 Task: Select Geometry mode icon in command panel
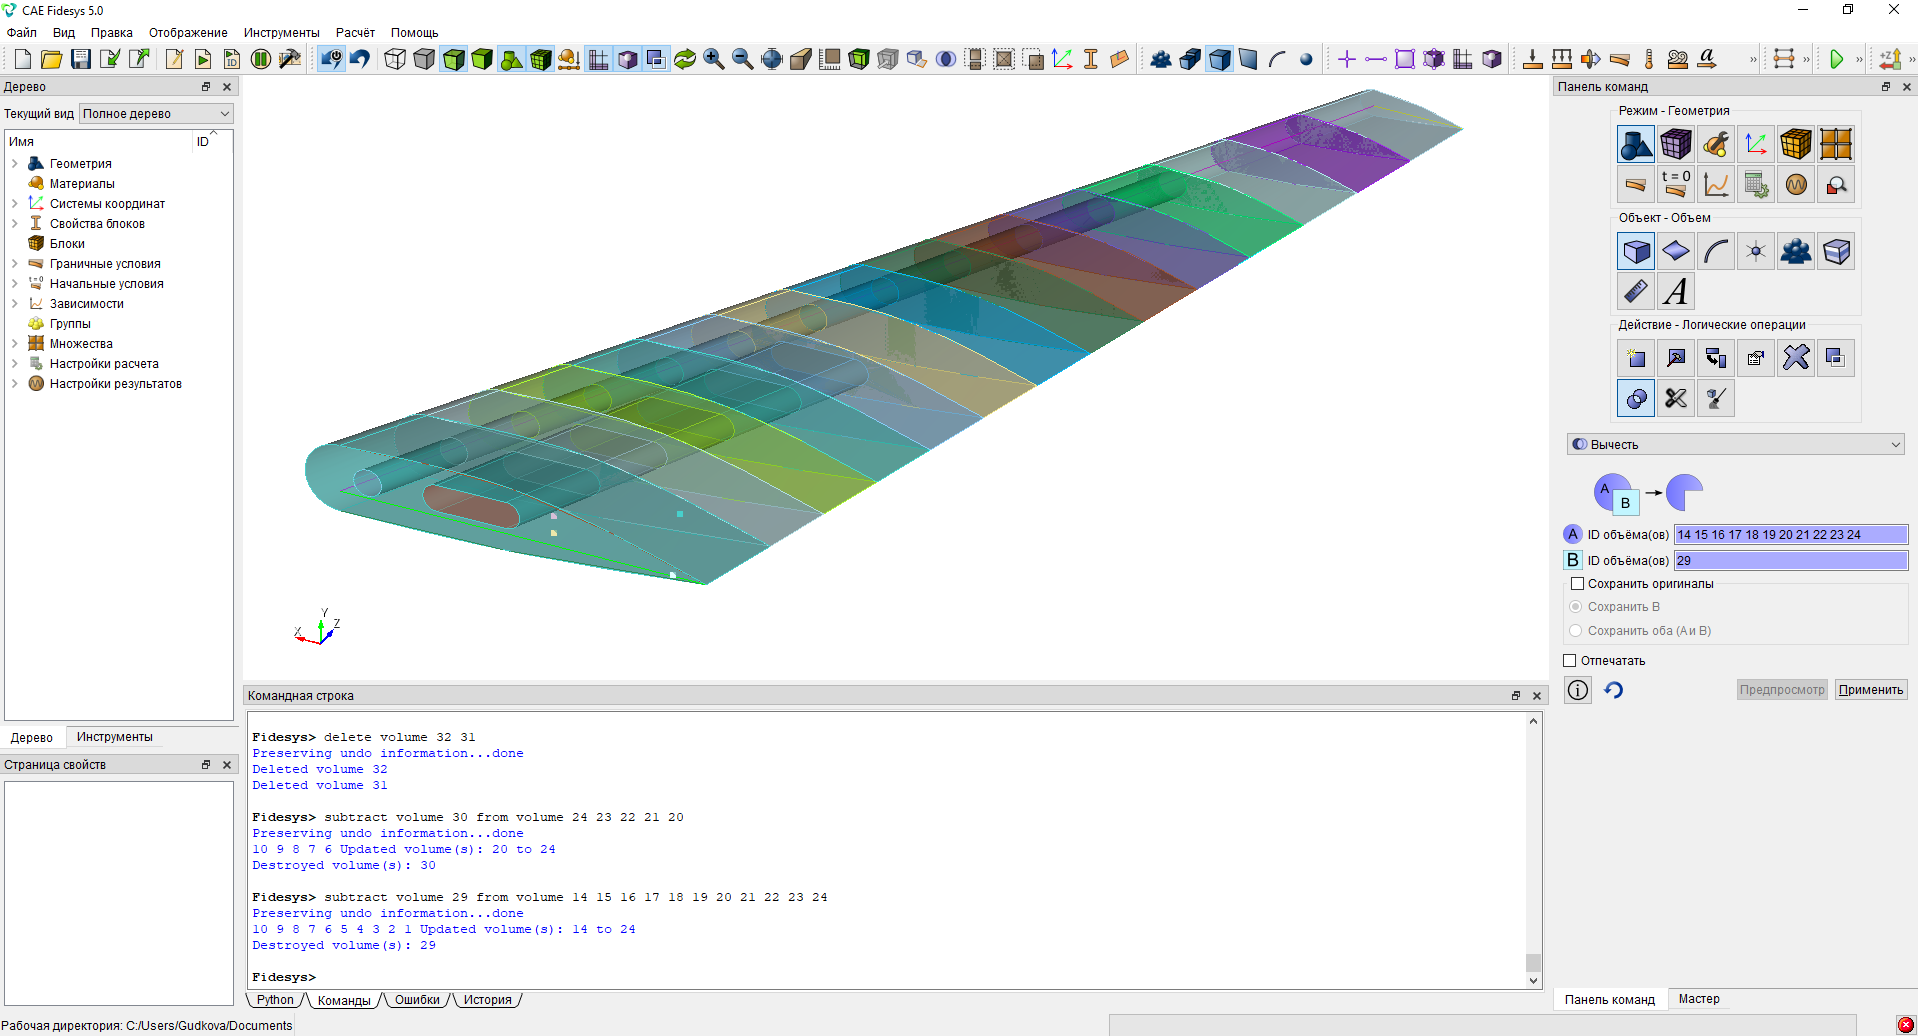pos(1636,144)
